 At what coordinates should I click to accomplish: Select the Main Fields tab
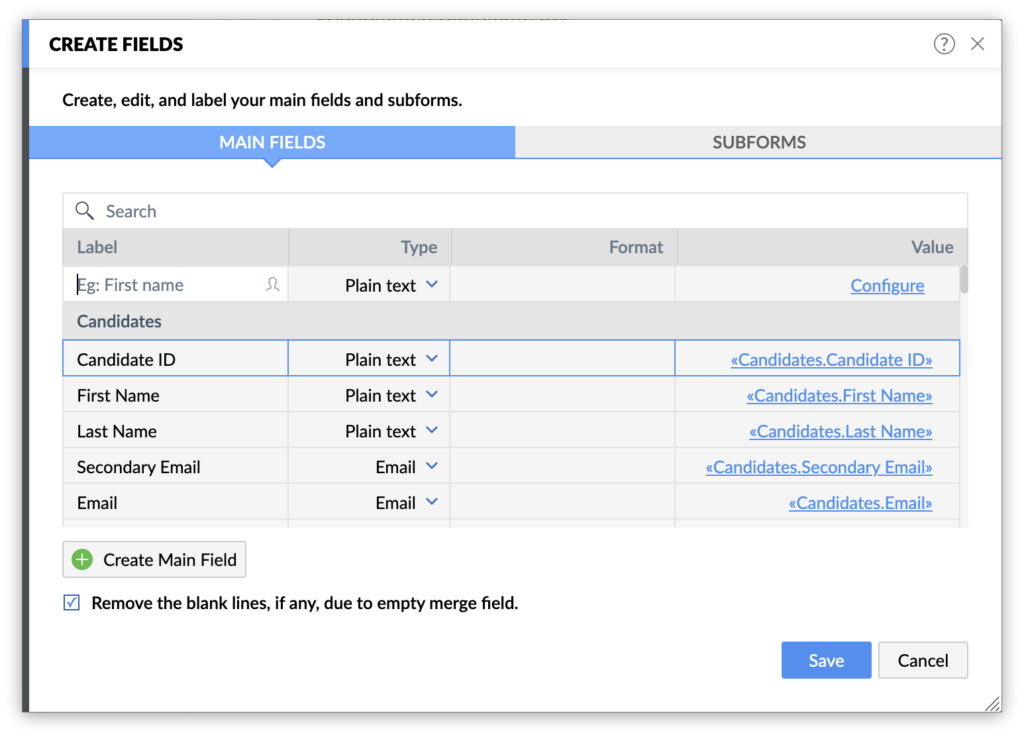coord(272,142)
